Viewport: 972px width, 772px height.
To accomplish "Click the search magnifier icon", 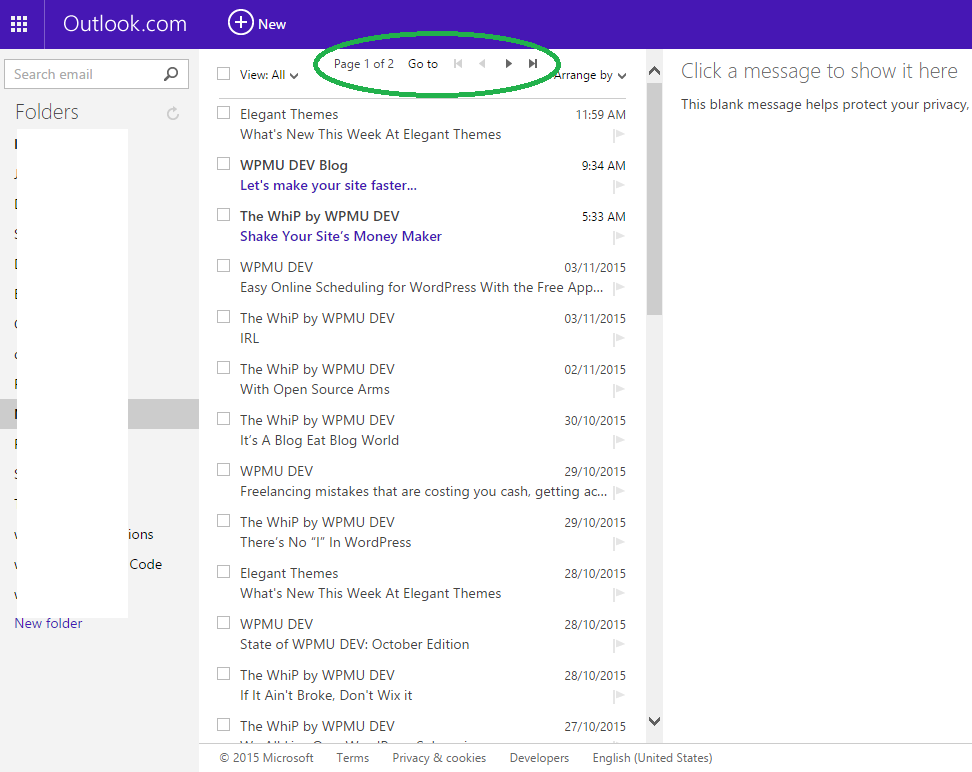I will [174, 73].
